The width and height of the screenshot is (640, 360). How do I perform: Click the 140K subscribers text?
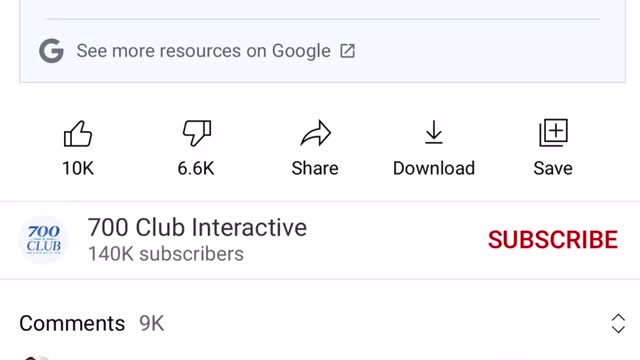click(x=166, y=254)
